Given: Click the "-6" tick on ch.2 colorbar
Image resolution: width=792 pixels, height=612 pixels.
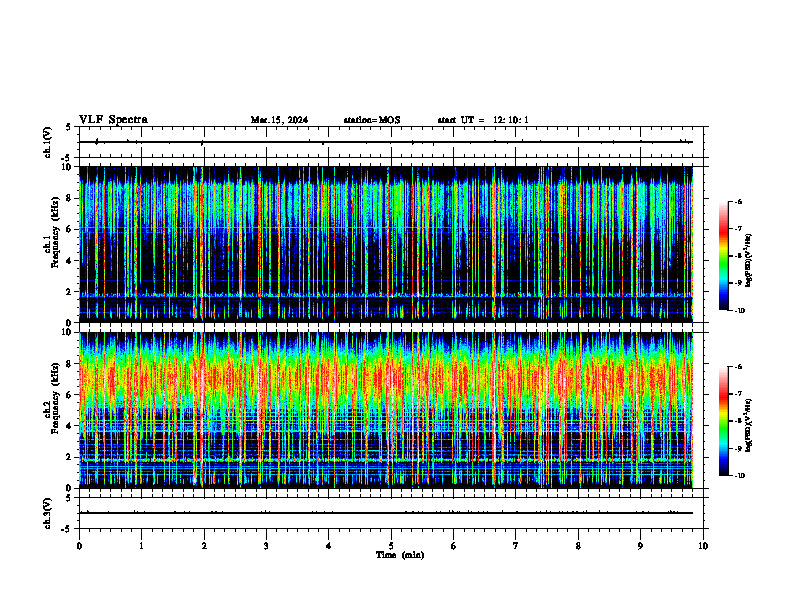Looking at the screenshot, I should click(x=738, y=367).
